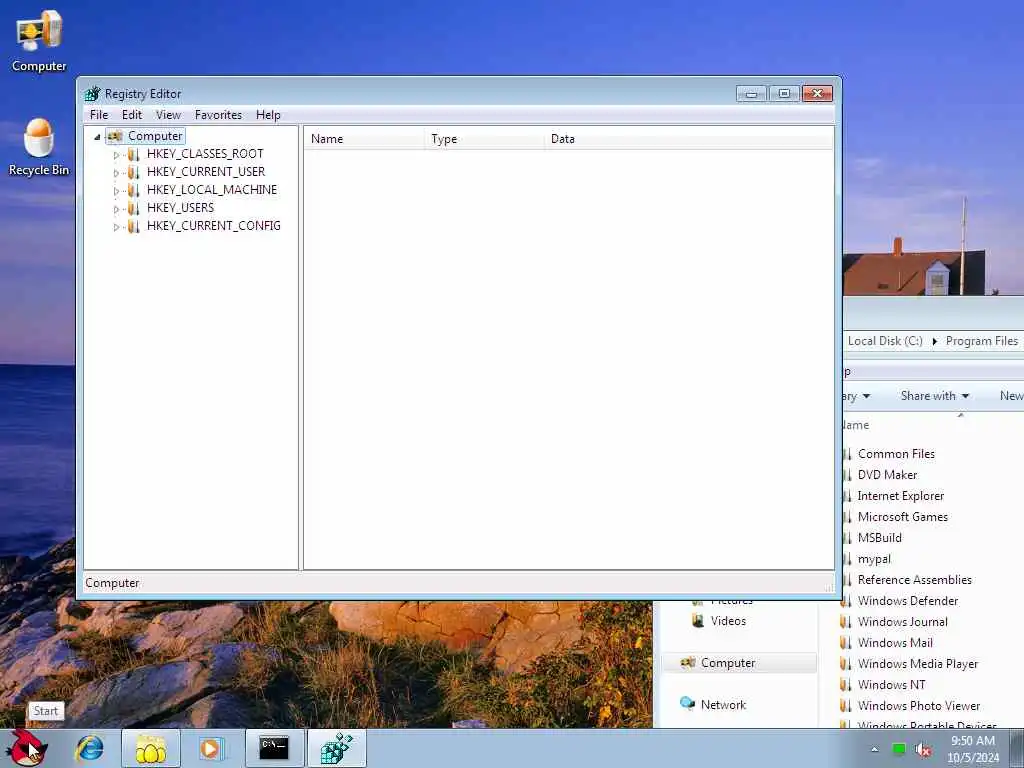Click the Windows NT folder icon
Image resolution: width=1024 pixels, height=768 pixels.
[x=846, y=684]
